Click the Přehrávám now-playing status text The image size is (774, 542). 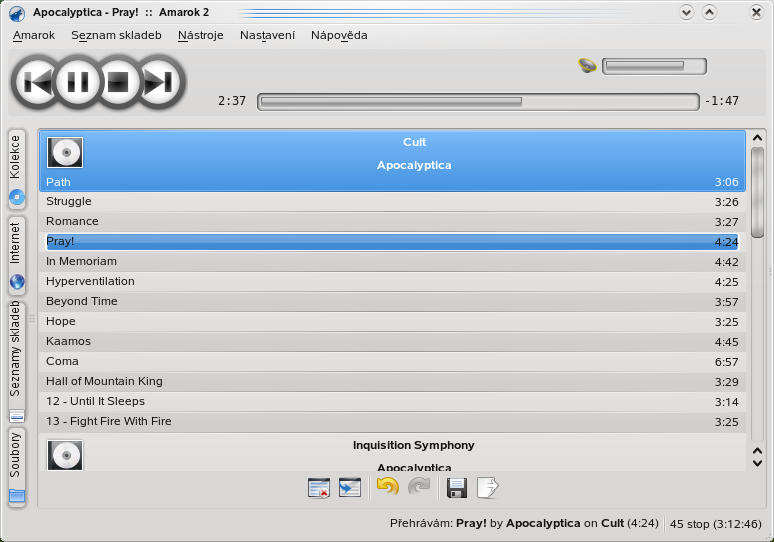[x=524, y=523]
